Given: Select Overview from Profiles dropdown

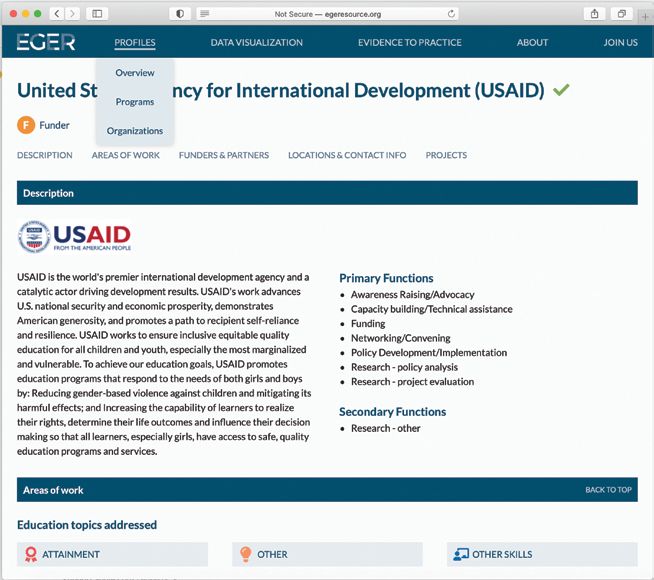Looking at the screenshot, I should pyautogui.click(x=135, y=73).
